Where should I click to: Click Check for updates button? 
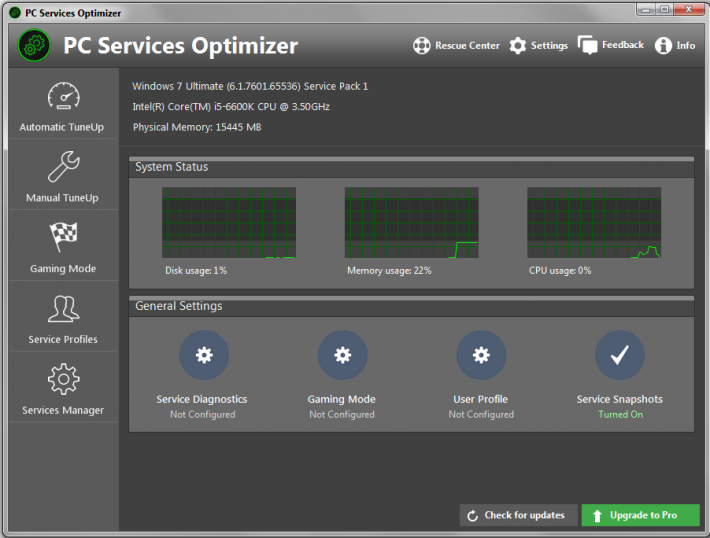click(518, 515)
